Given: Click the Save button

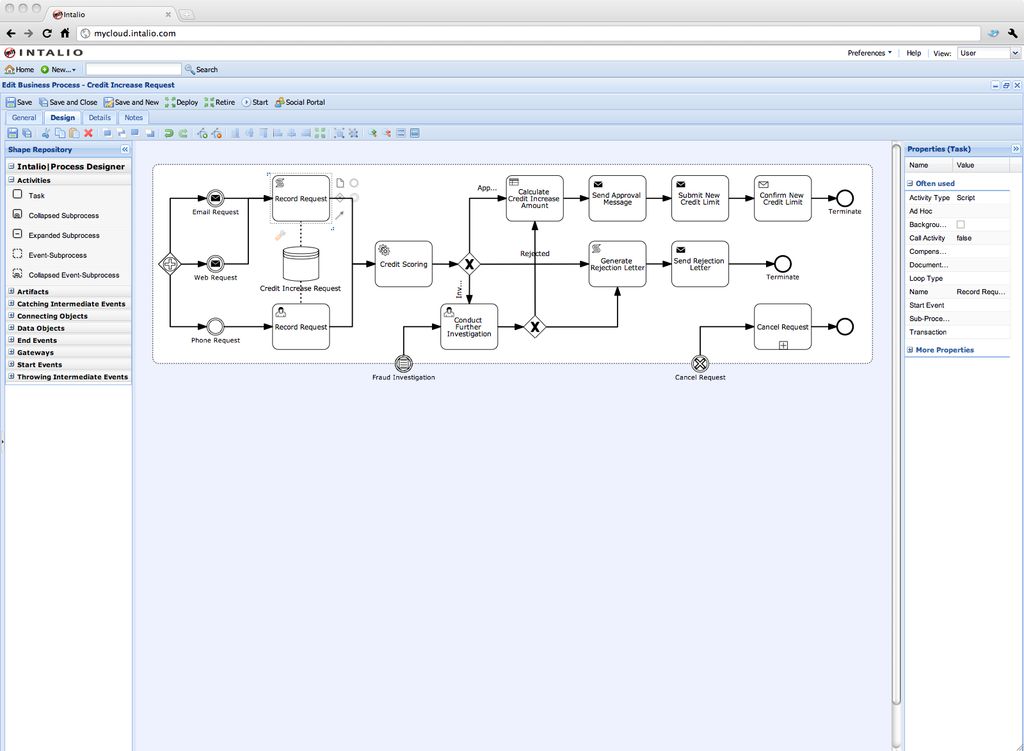Looking at the screenshot, I should (x=19, y=103).
